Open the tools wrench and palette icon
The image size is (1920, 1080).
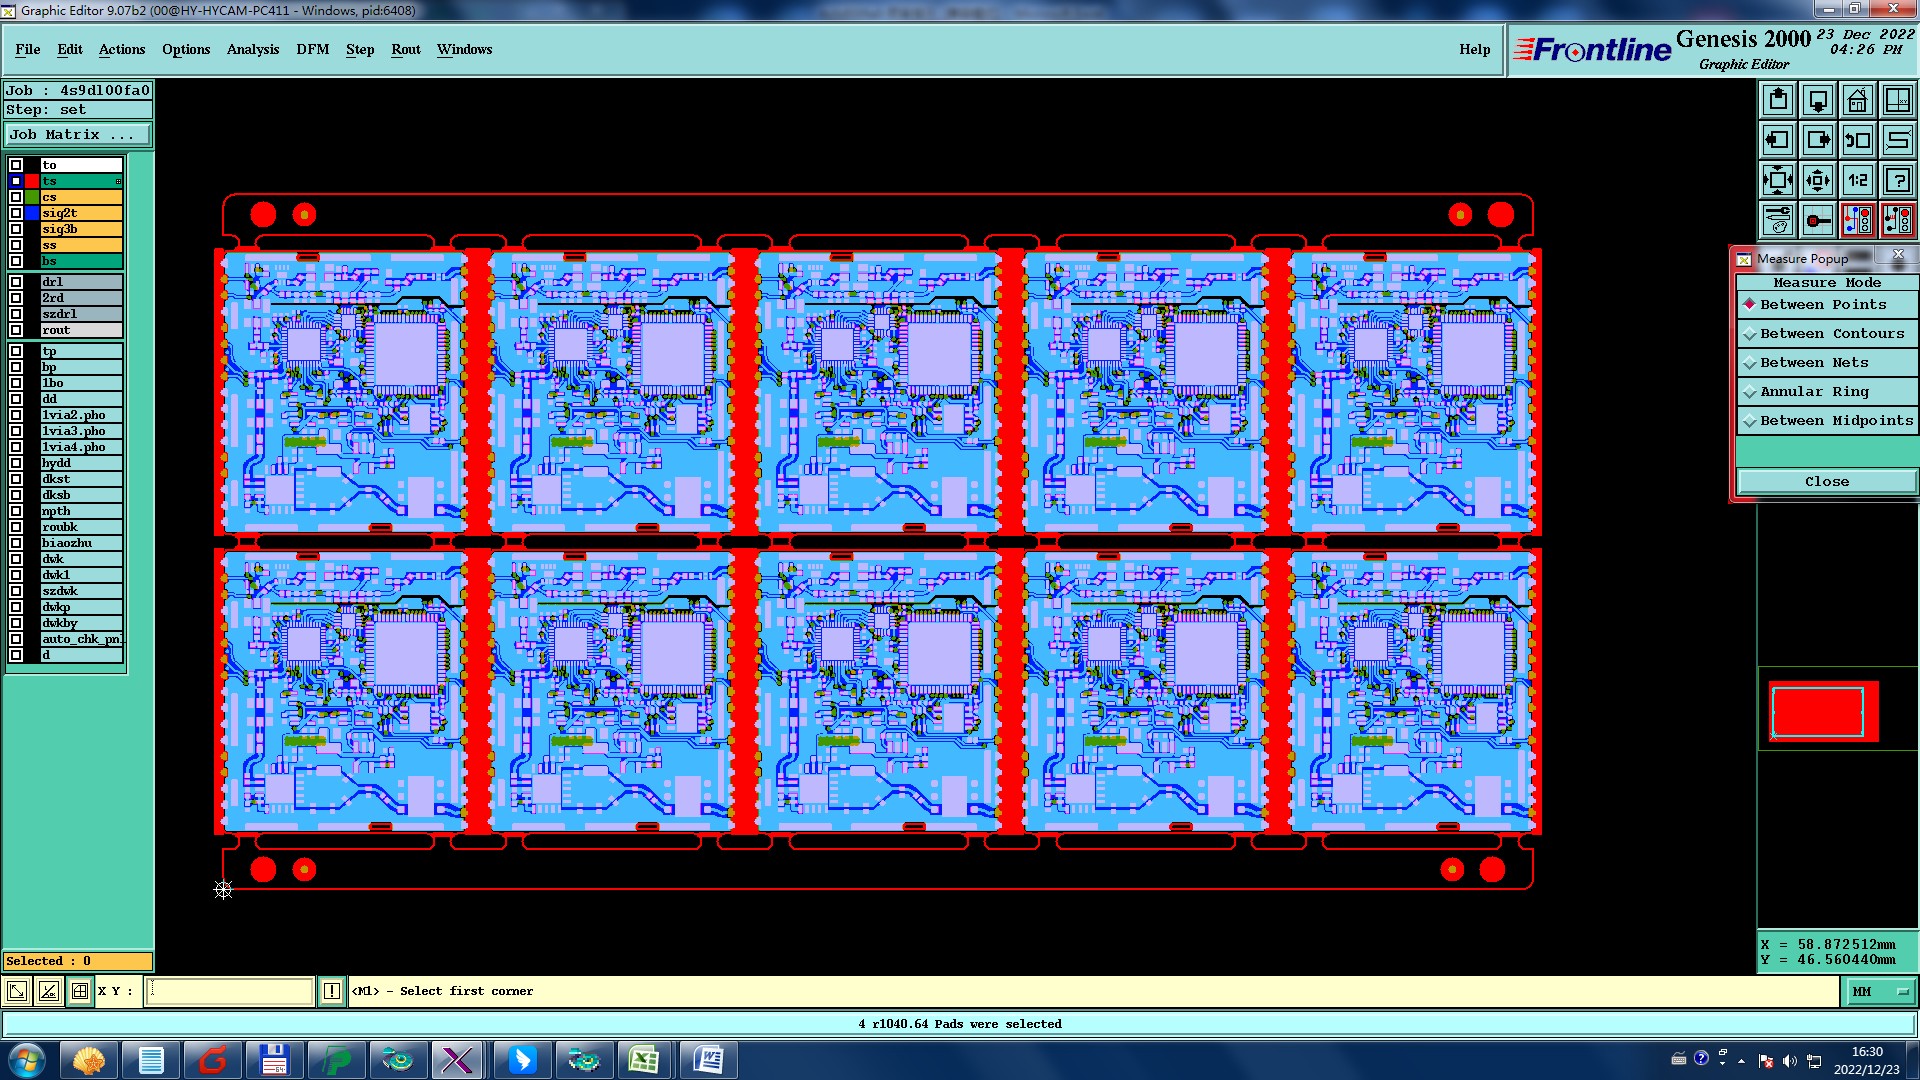1777,220
